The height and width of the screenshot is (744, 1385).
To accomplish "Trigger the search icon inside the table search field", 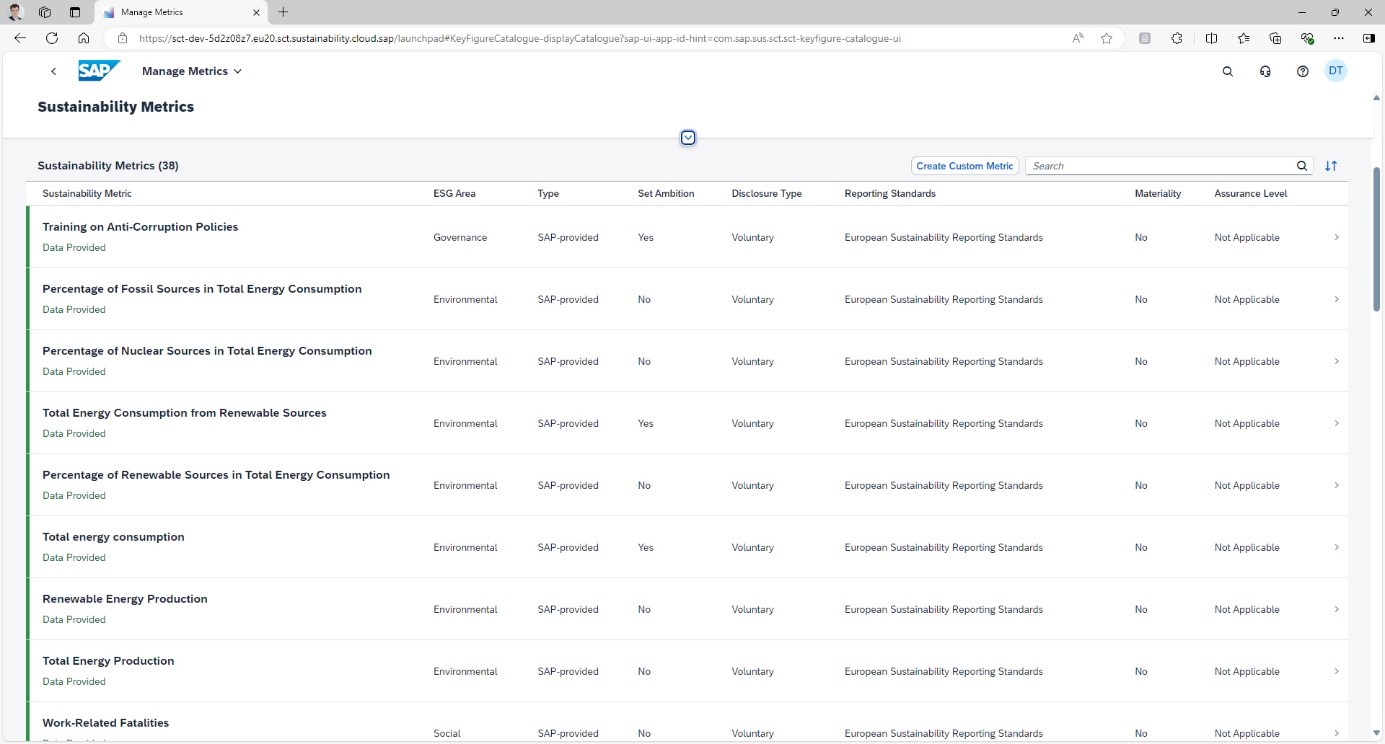I will coord(1302,165).
